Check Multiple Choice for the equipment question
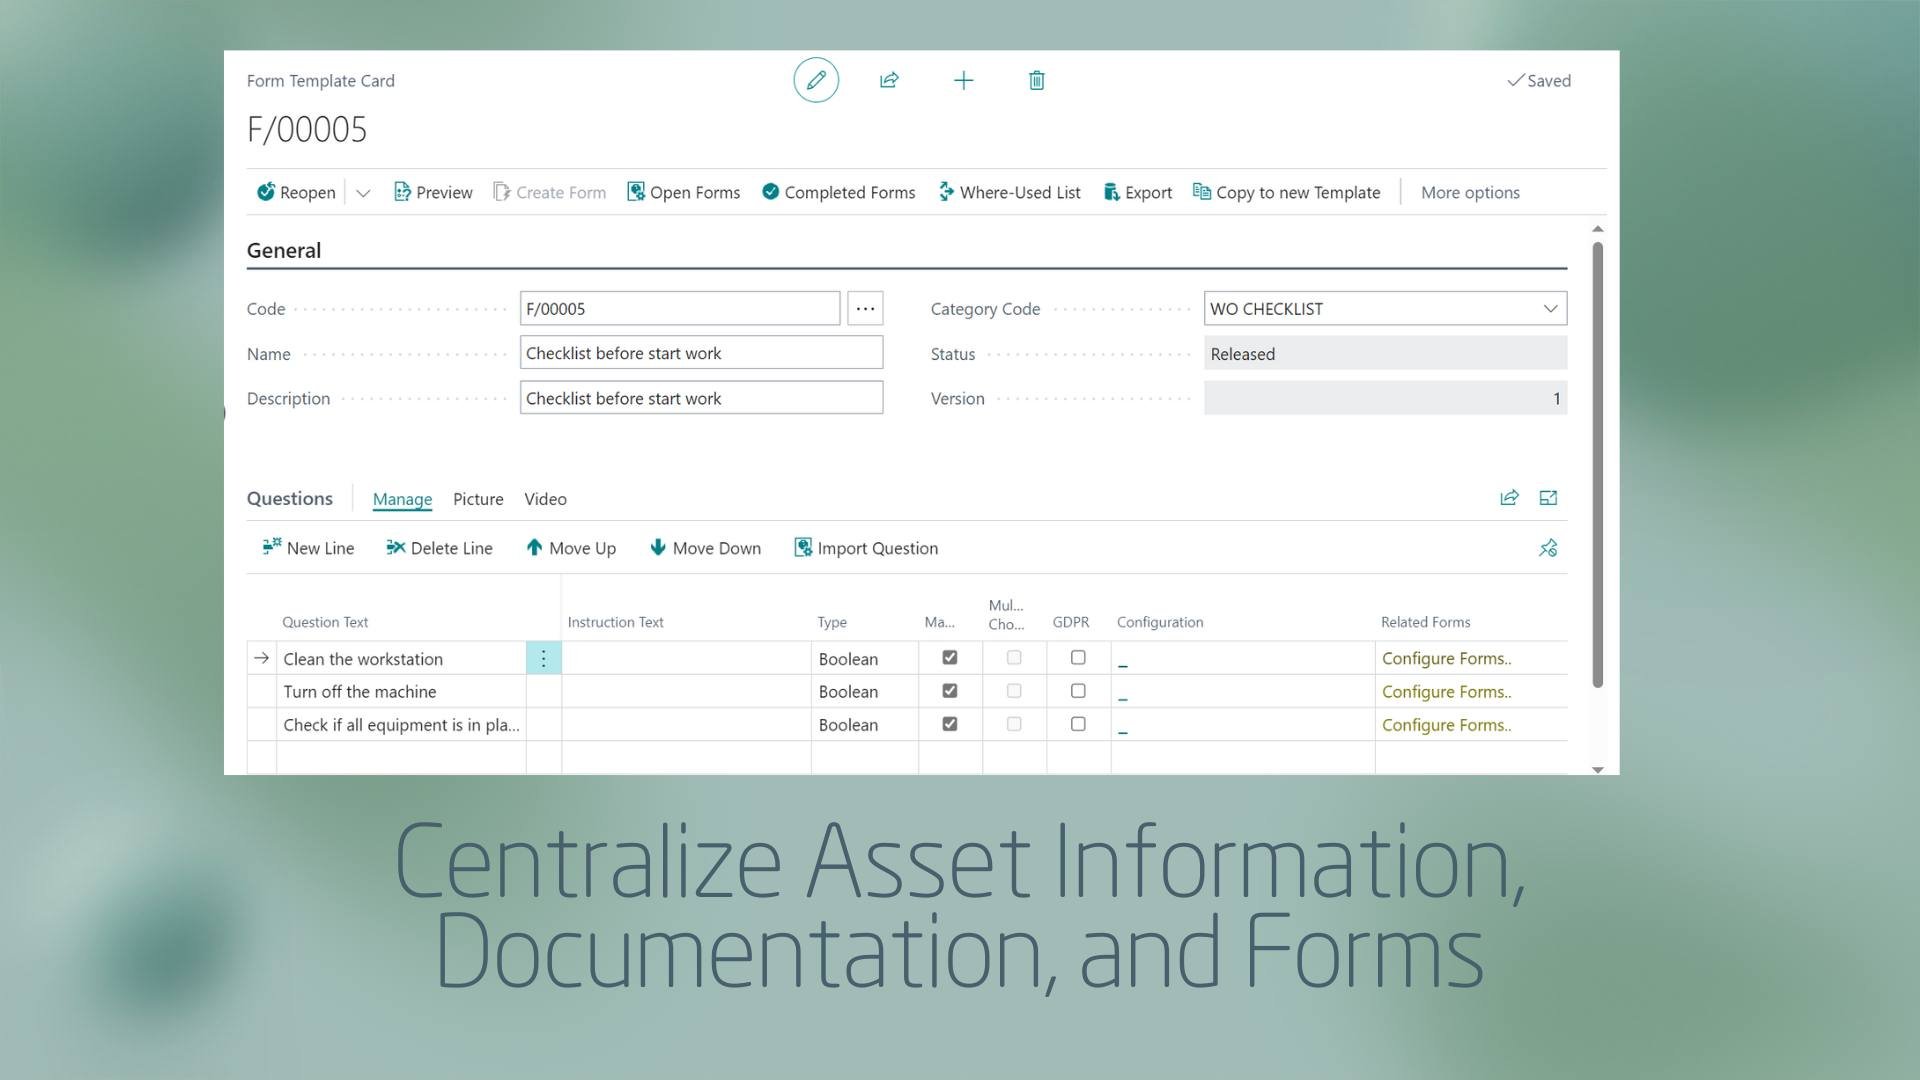The width and height of the screenshot is (1920, 1080). pos(1014,723)
